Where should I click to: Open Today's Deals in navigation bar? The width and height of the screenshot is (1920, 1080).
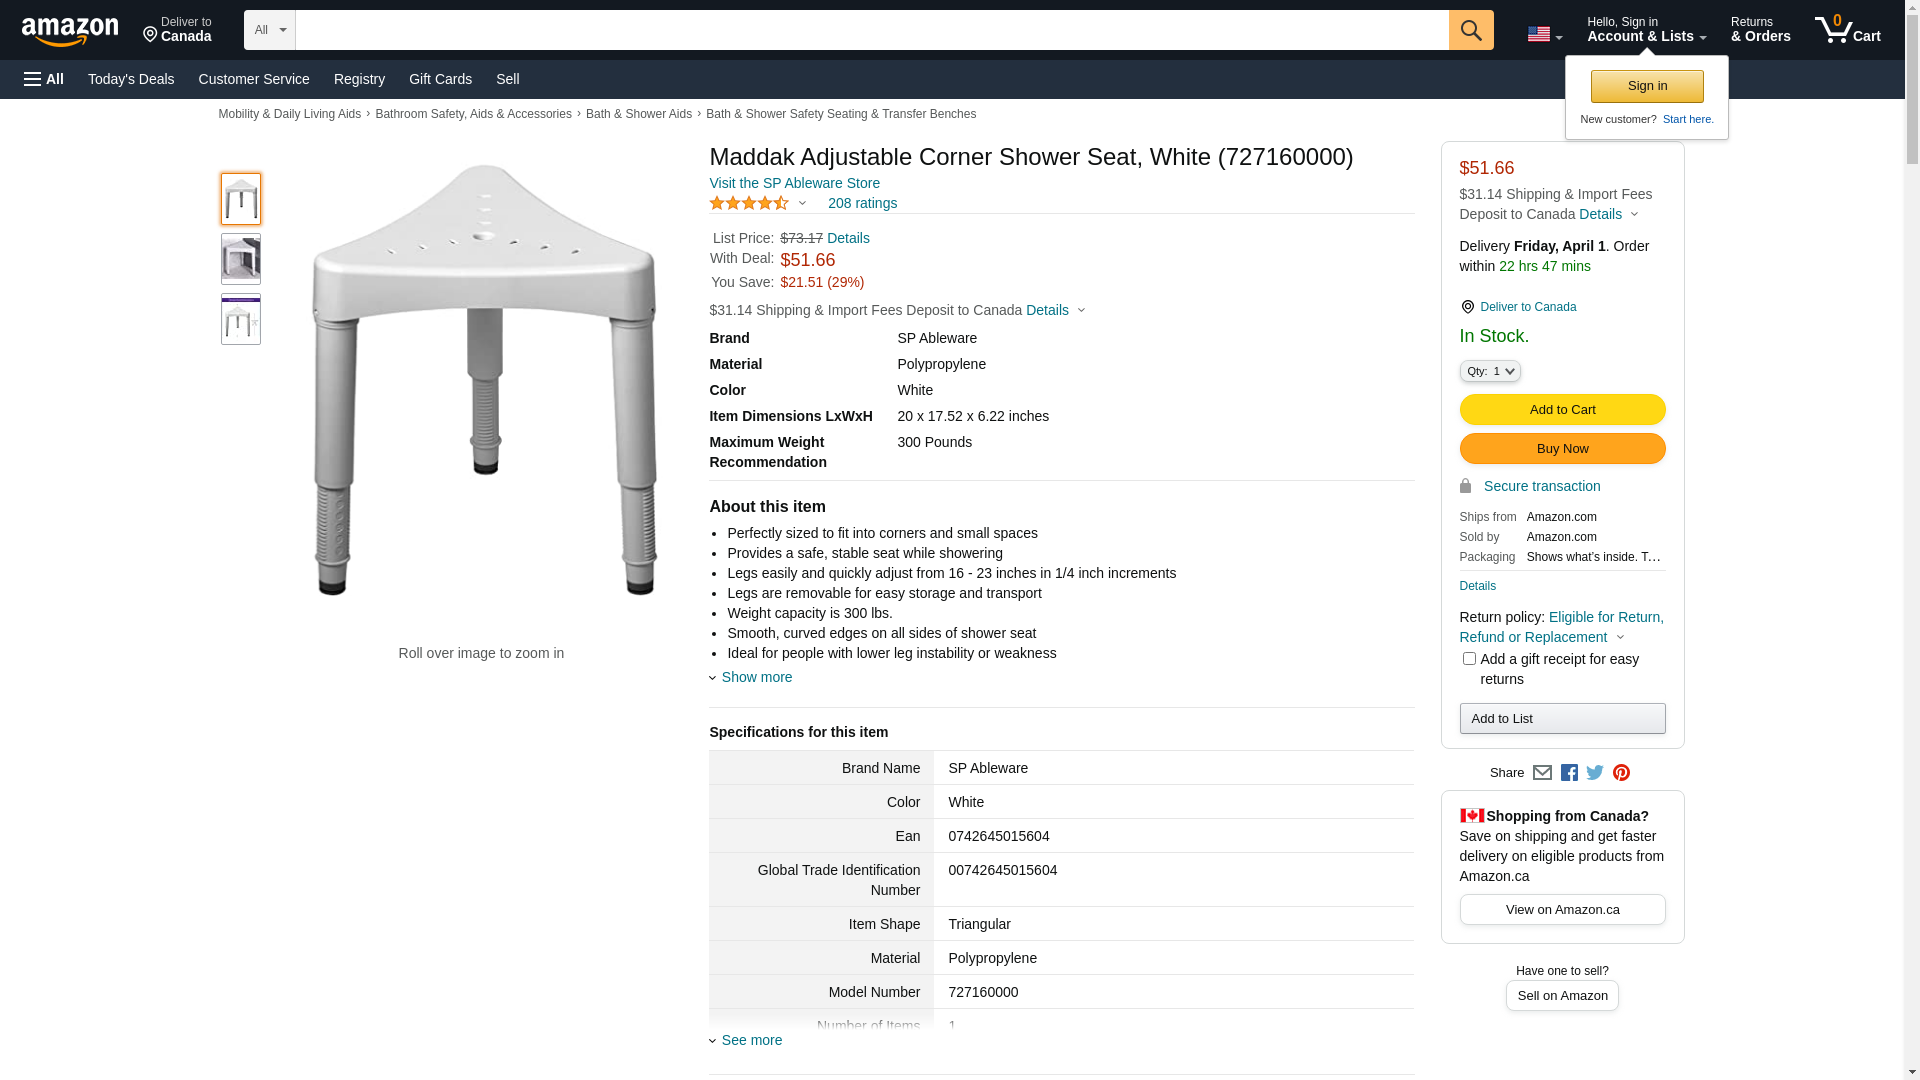click(131, 79)
